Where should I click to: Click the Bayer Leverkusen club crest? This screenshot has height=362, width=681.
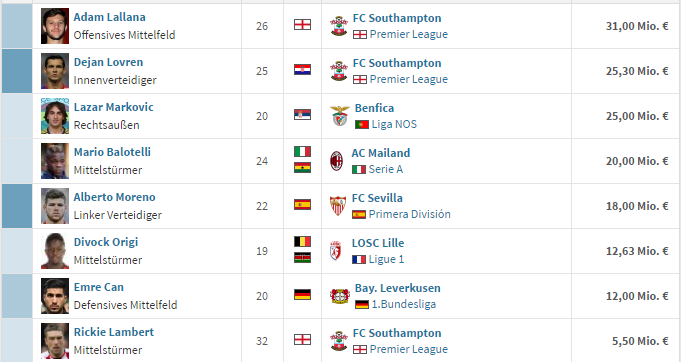[x=340, y=296]
